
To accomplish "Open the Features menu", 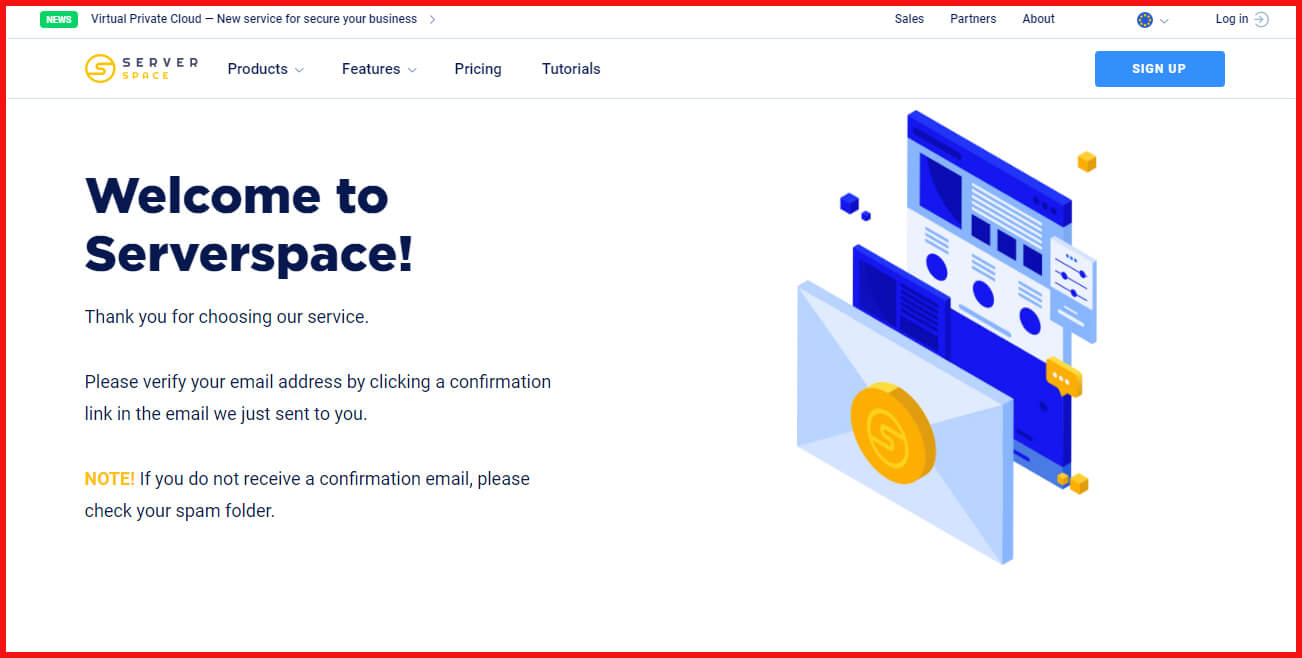I will click(x=371, y=69).
